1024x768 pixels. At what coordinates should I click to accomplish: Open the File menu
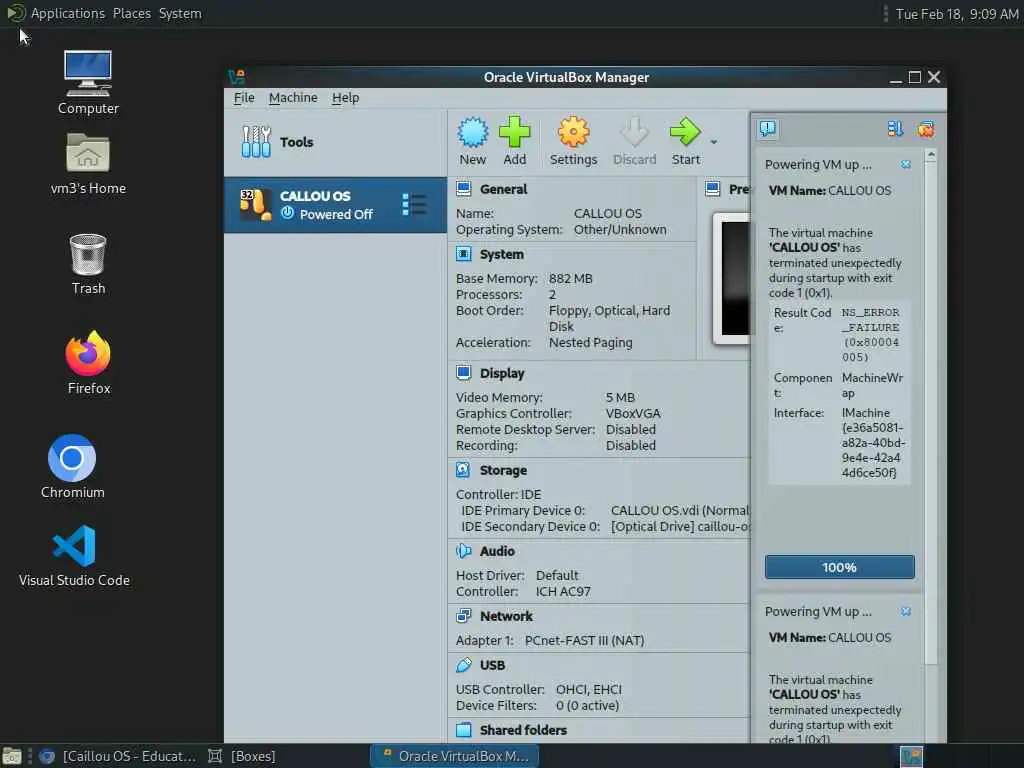244,98
